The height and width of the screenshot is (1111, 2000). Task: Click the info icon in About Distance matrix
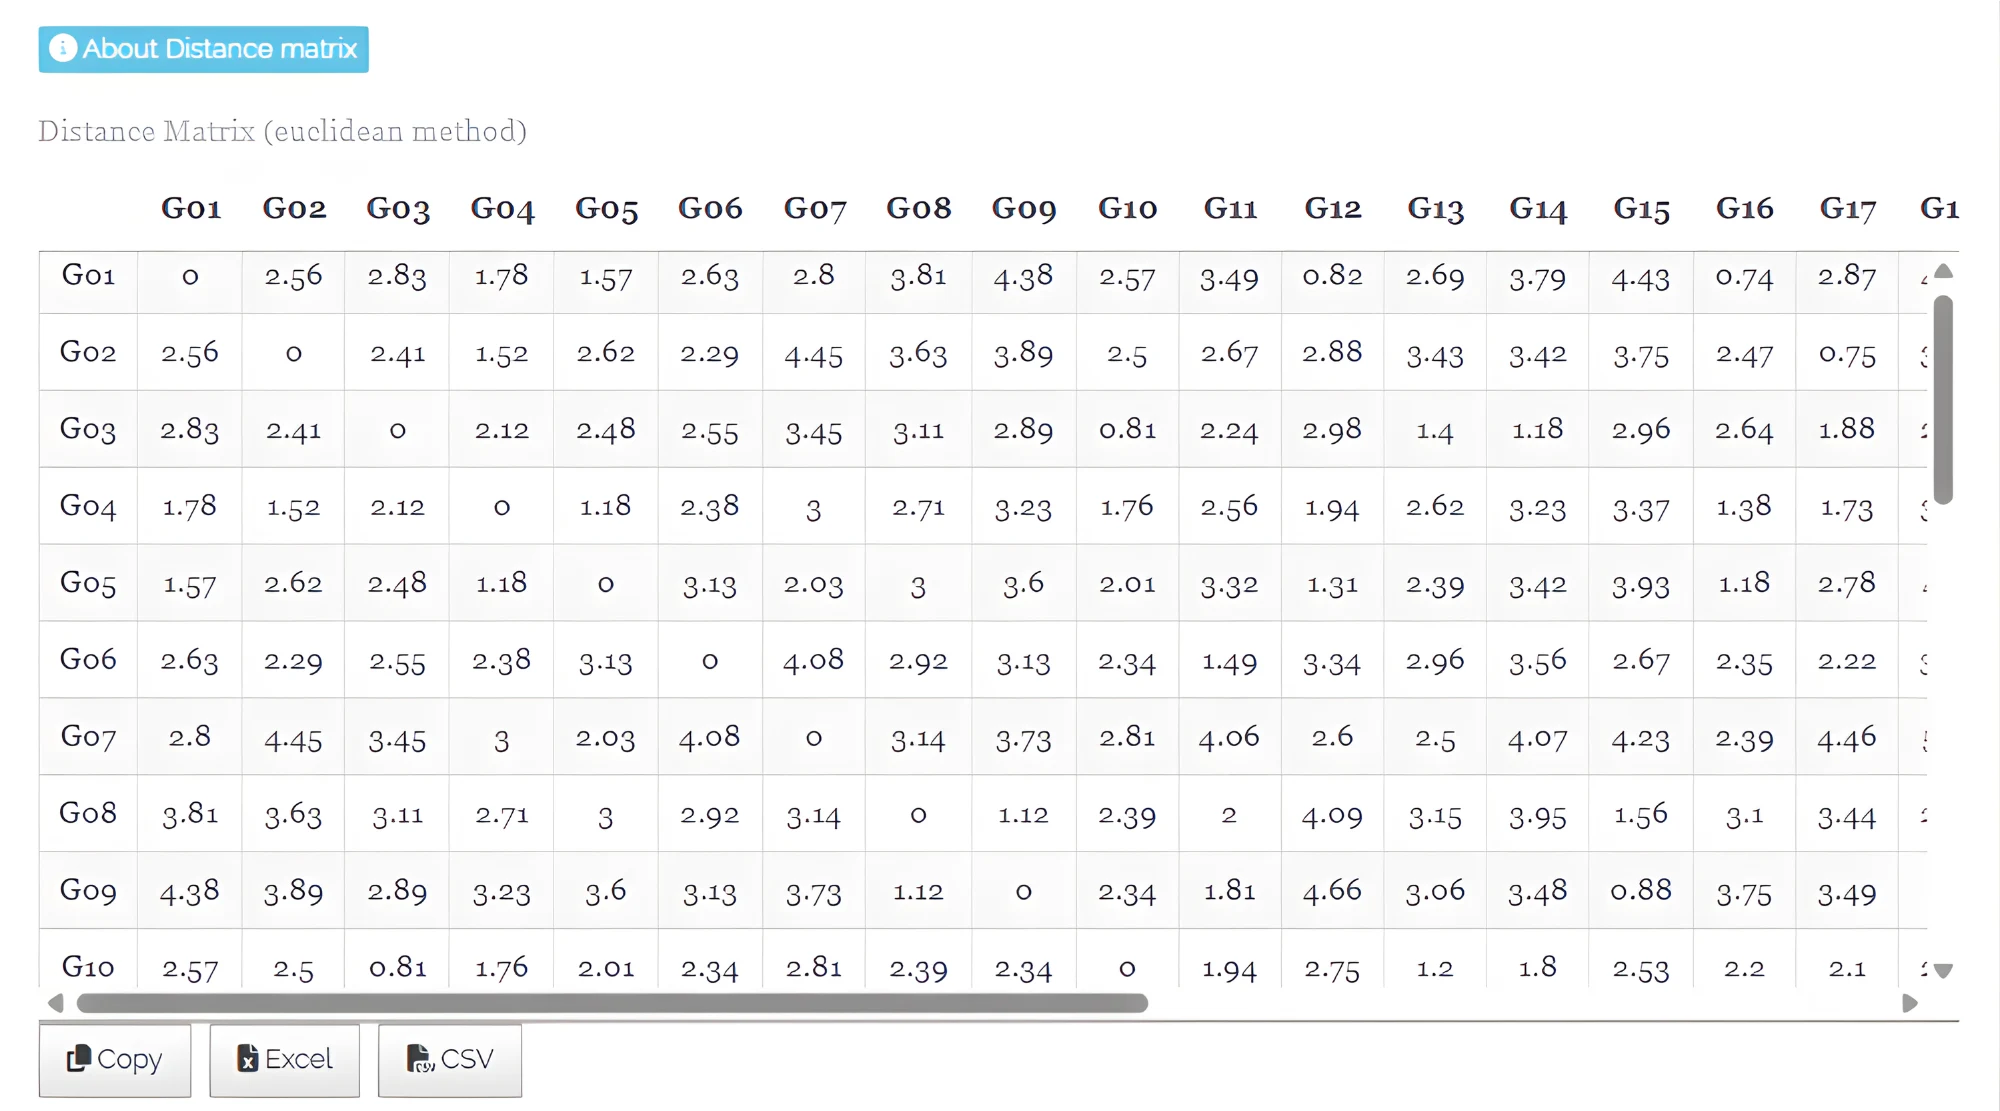point(63,48)
